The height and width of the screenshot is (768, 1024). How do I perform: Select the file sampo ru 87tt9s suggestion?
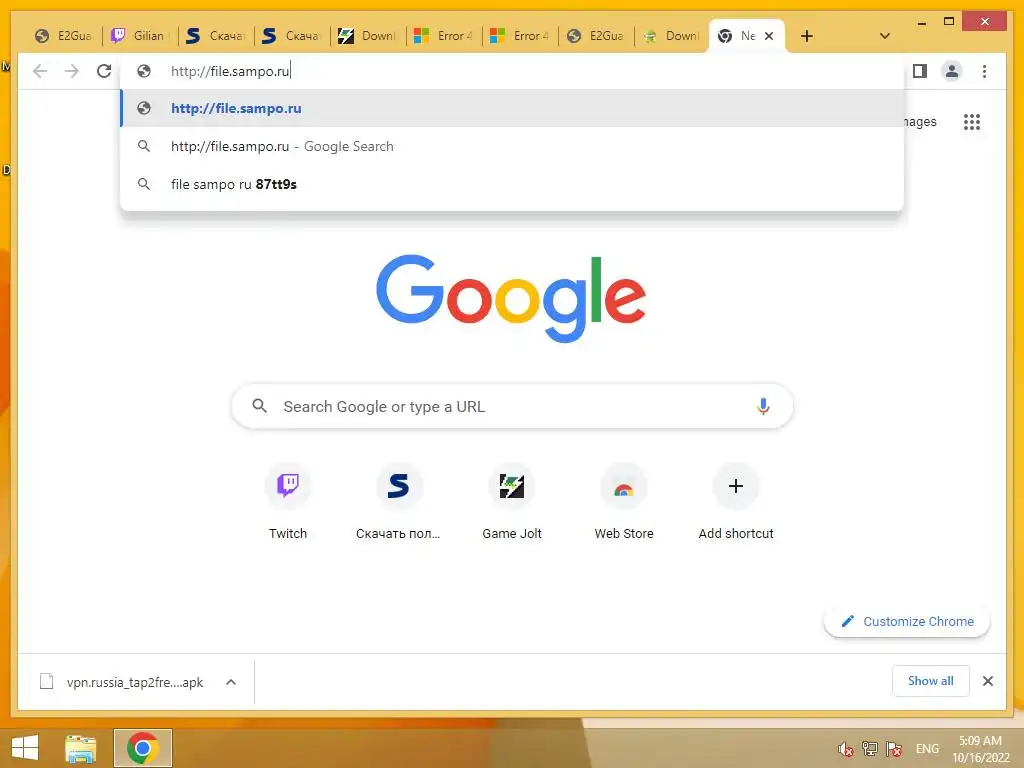point(513,184)
